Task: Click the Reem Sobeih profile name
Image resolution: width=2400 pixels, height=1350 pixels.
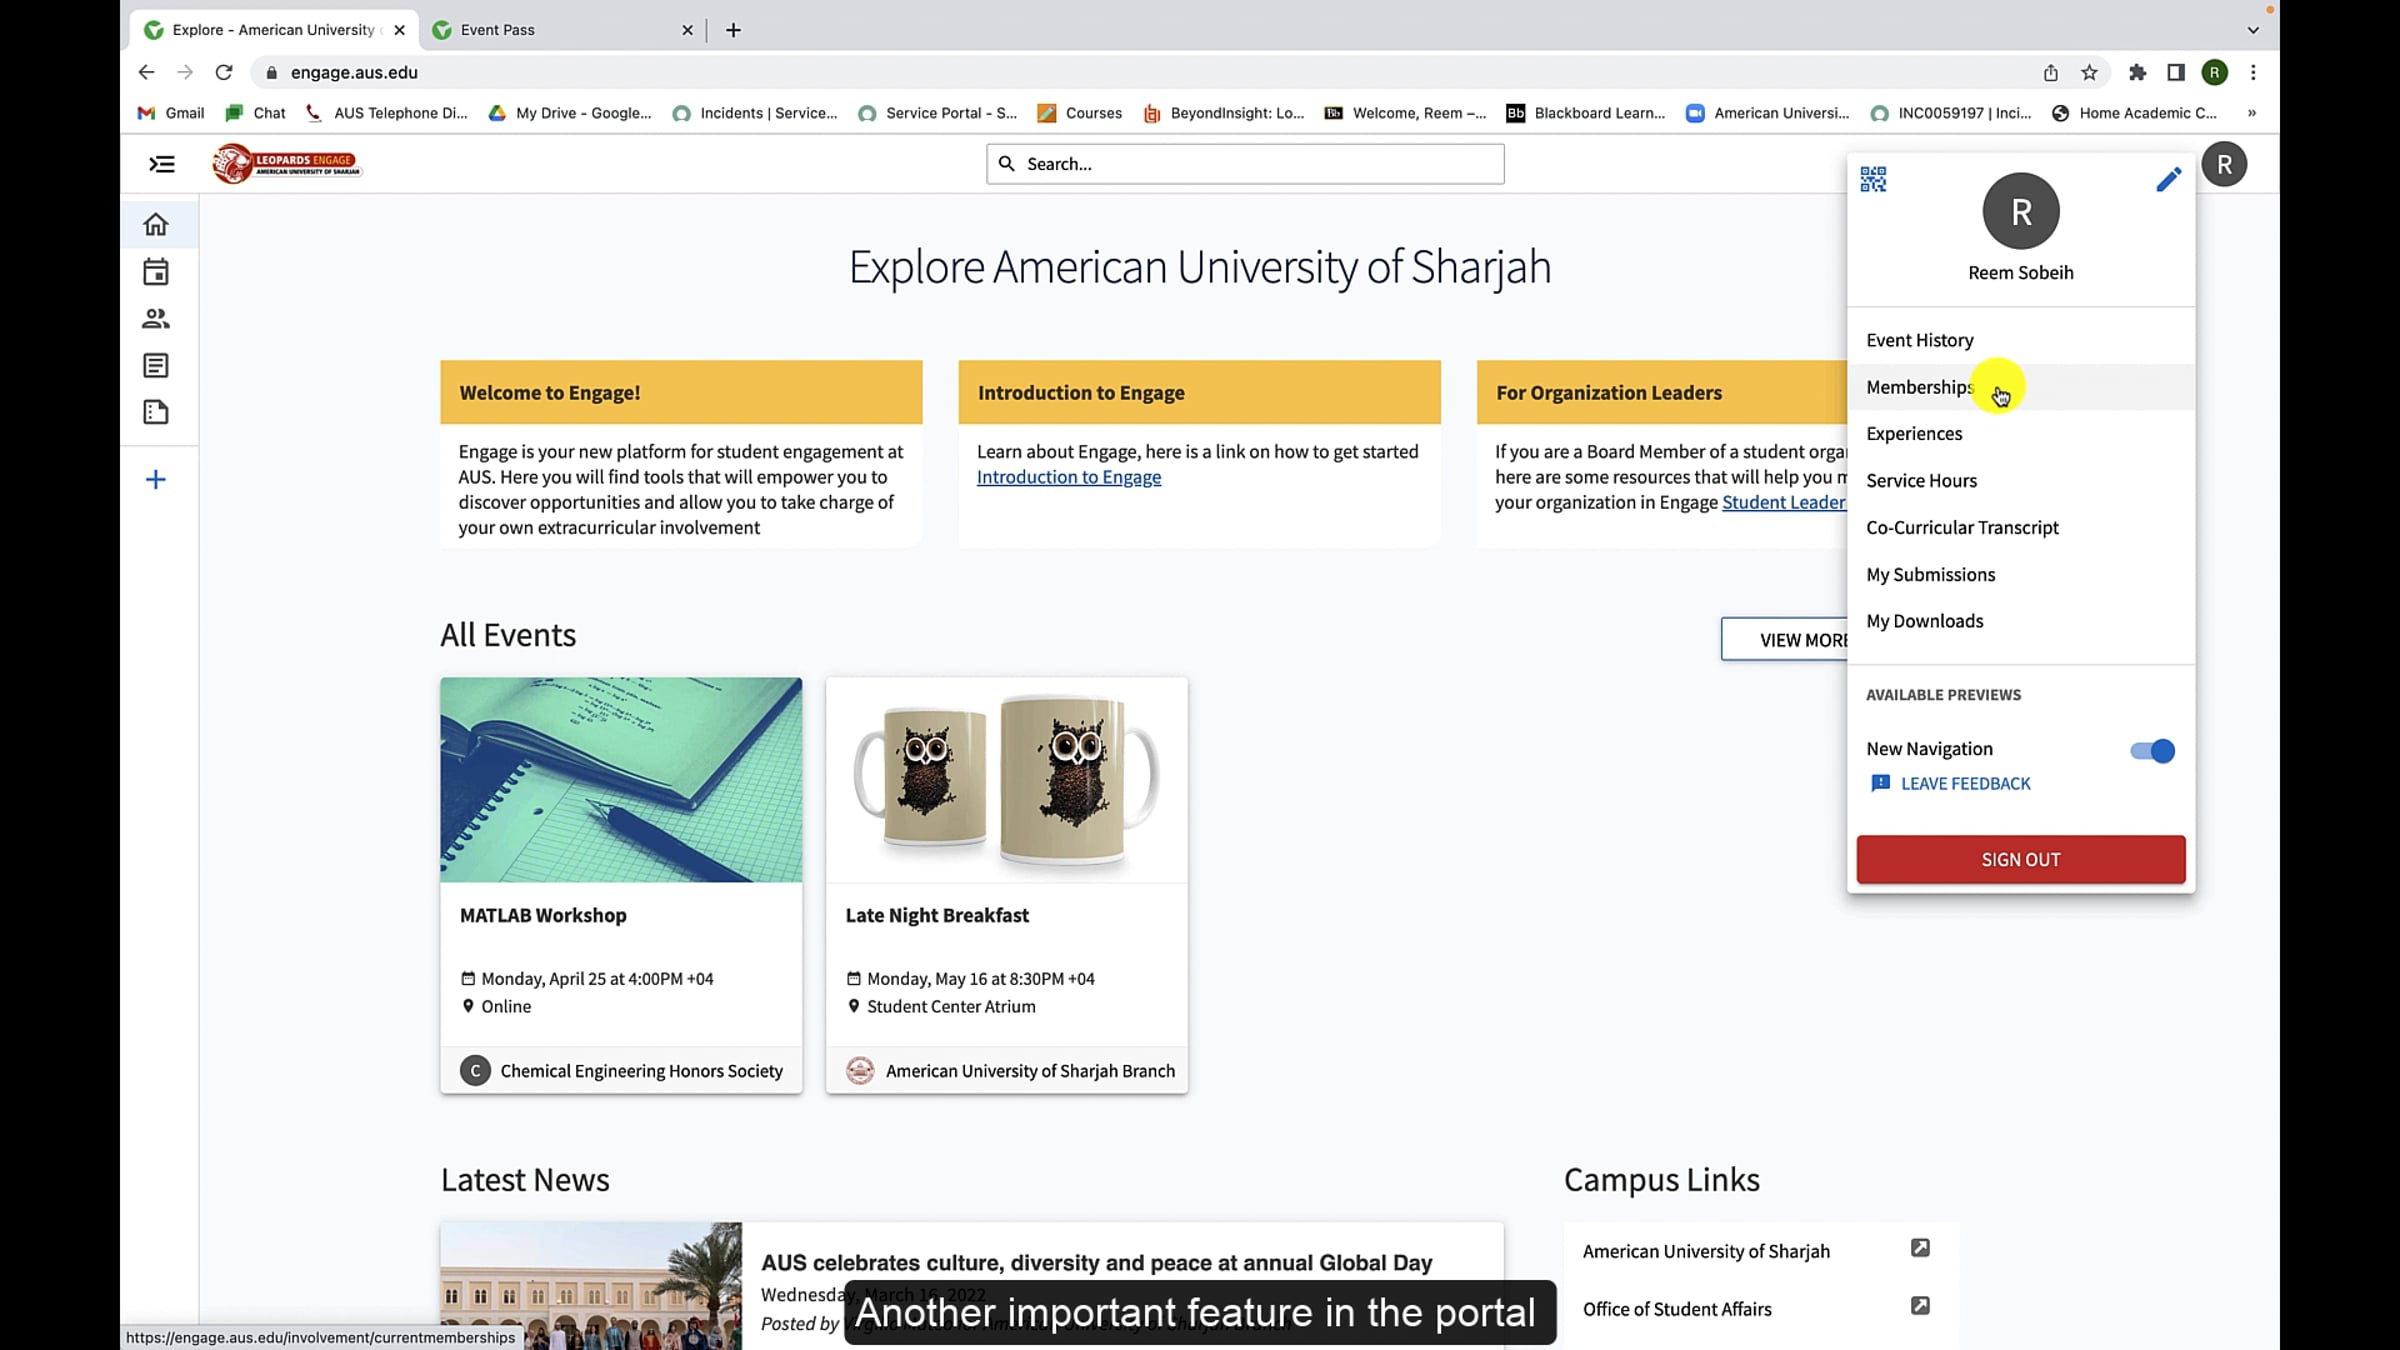Action: [2021, 273]
